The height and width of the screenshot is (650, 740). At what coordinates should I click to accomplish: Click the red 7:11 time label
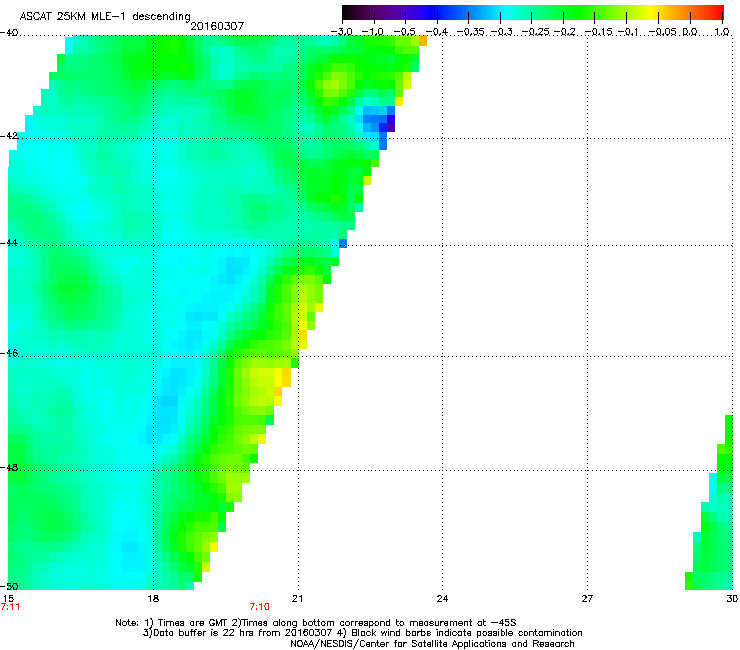tap(10, 607)
